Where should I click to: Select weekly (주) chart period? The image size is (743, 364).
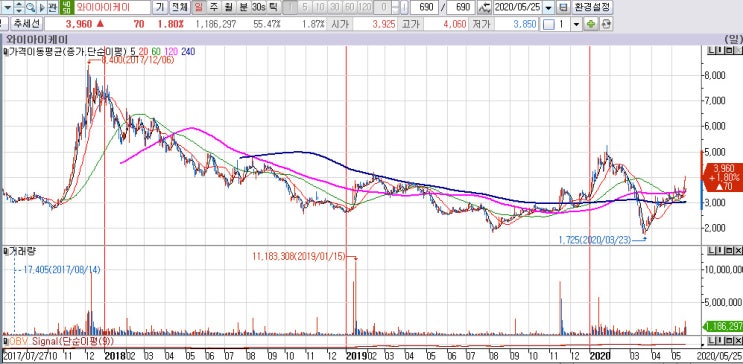click(x=214, y=7)
